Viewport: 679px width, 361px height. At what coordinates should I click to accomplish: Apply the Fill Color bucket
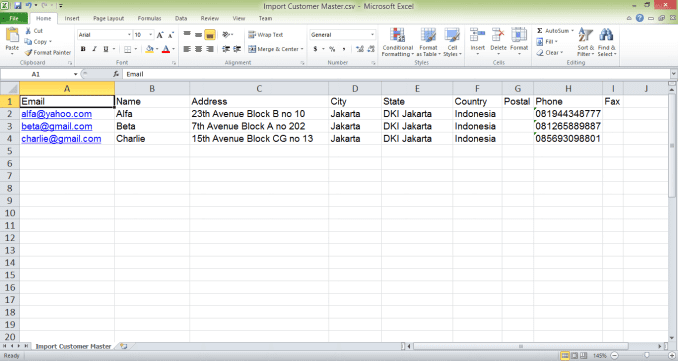point(149,49)
